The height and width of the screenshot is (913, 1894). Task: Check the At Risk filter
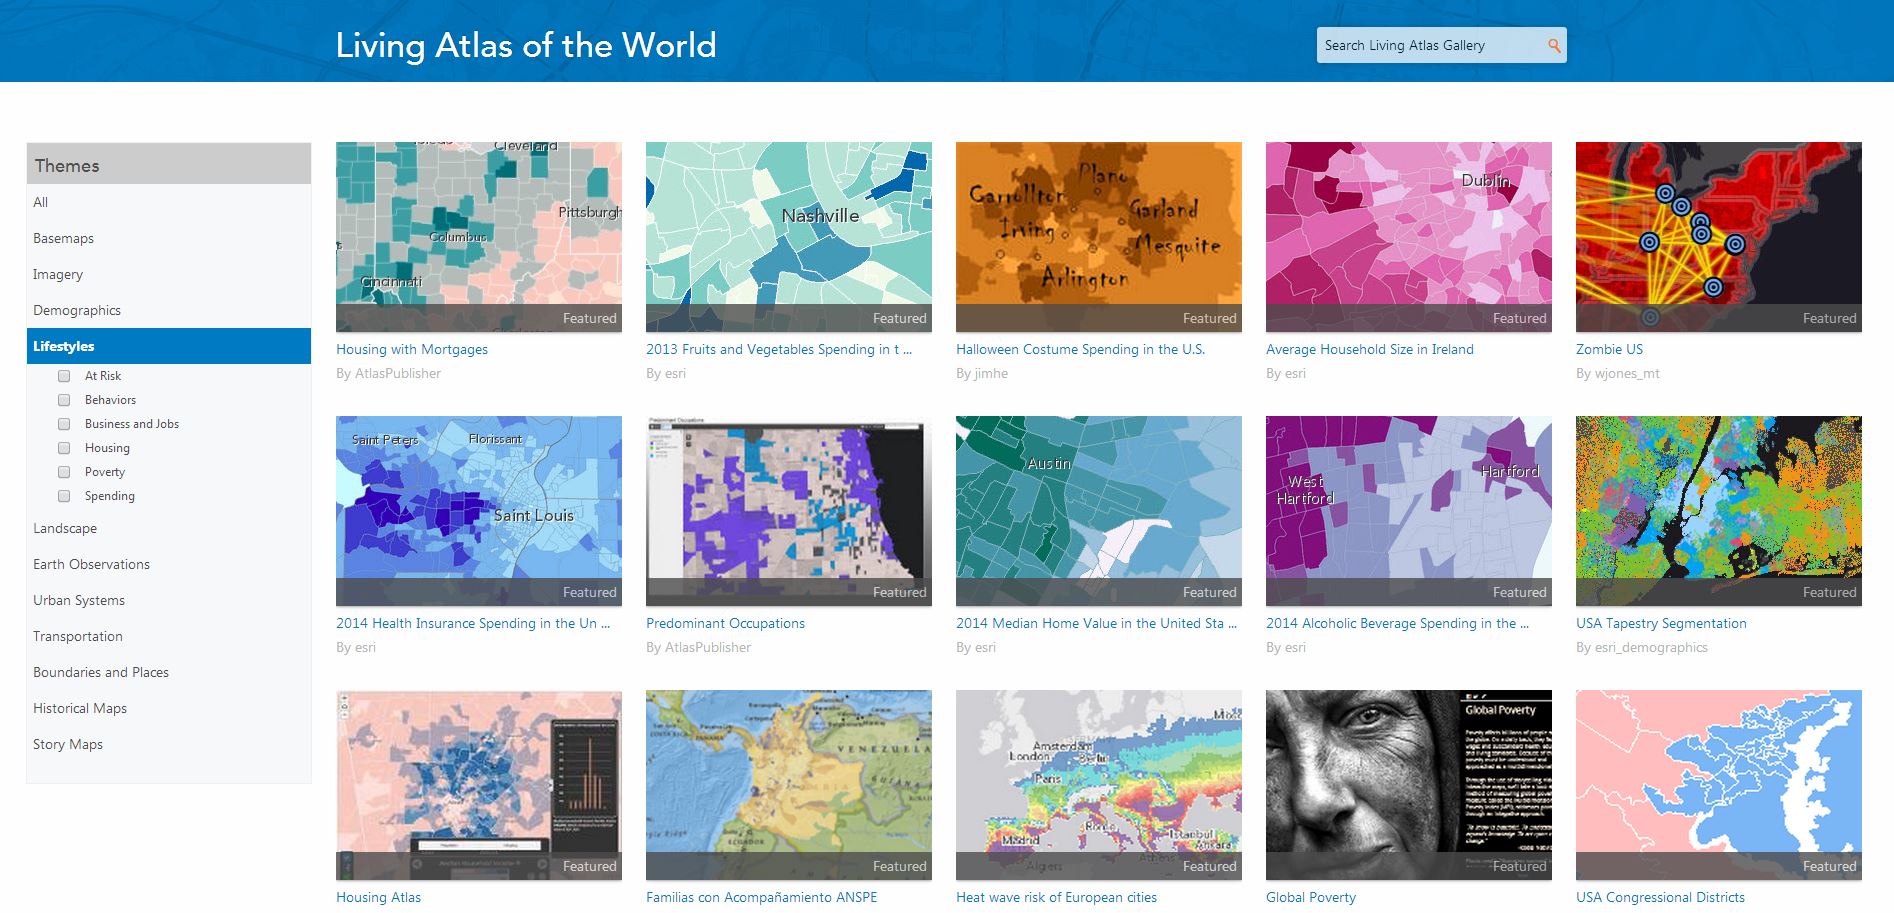coord(64,376)
